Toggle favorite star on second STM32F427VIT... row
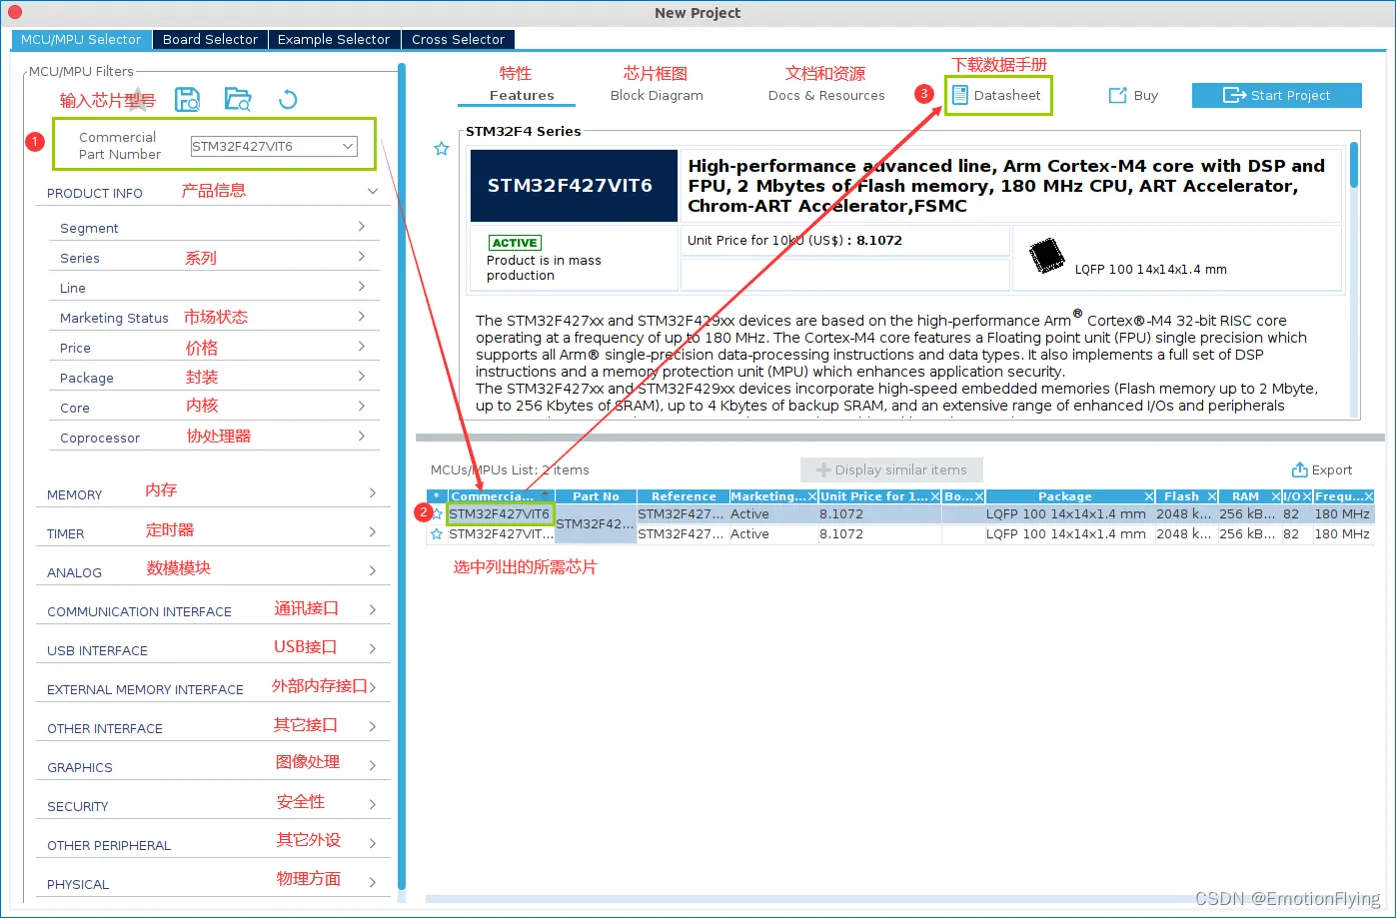This screenshot has height=918, width=1396. [x=436, y=534]
